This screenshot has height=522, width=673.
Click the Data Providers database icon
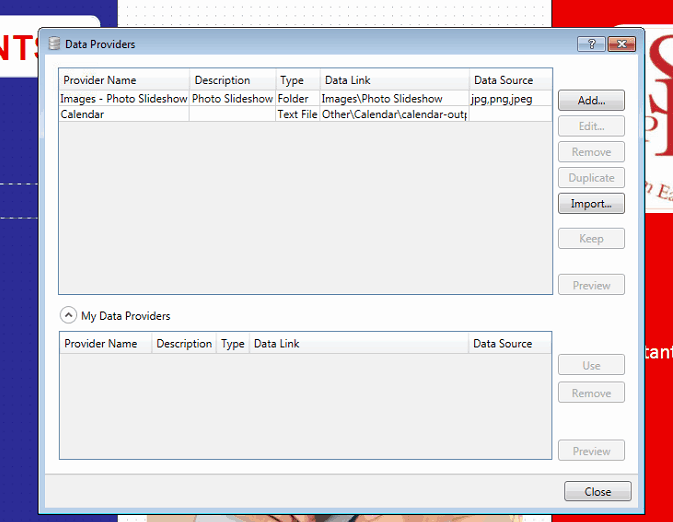point(54,44)
